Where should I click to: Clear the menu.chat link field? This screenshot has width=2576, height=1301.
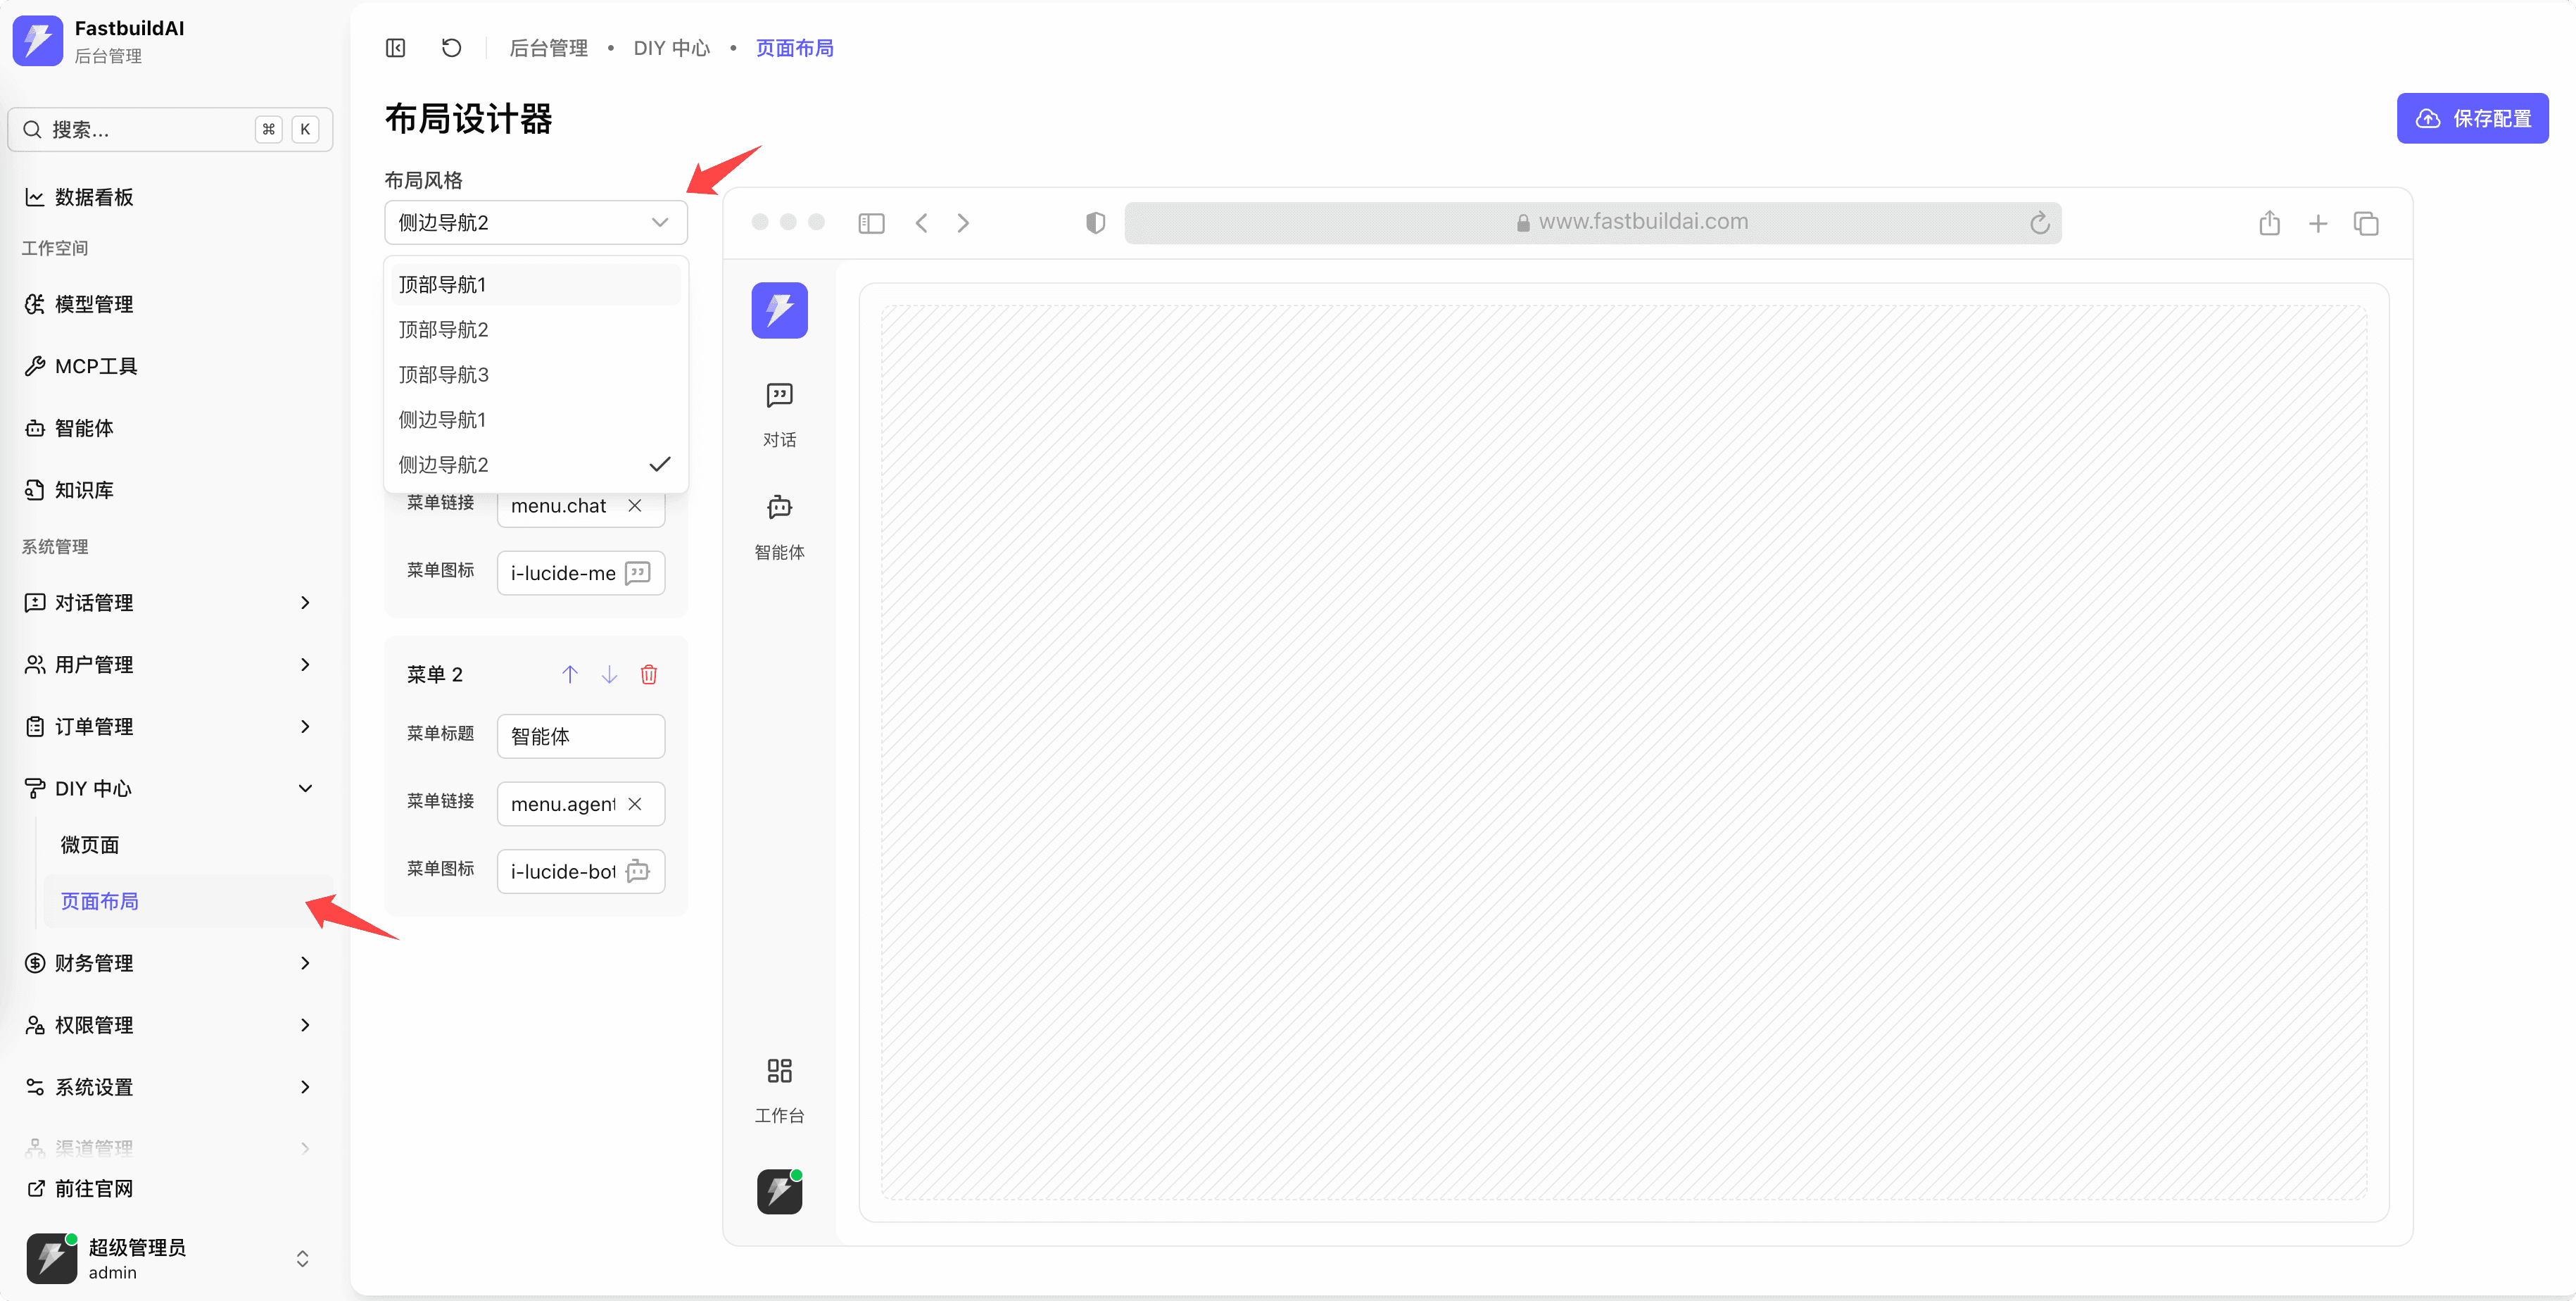[x=634, y=506]
